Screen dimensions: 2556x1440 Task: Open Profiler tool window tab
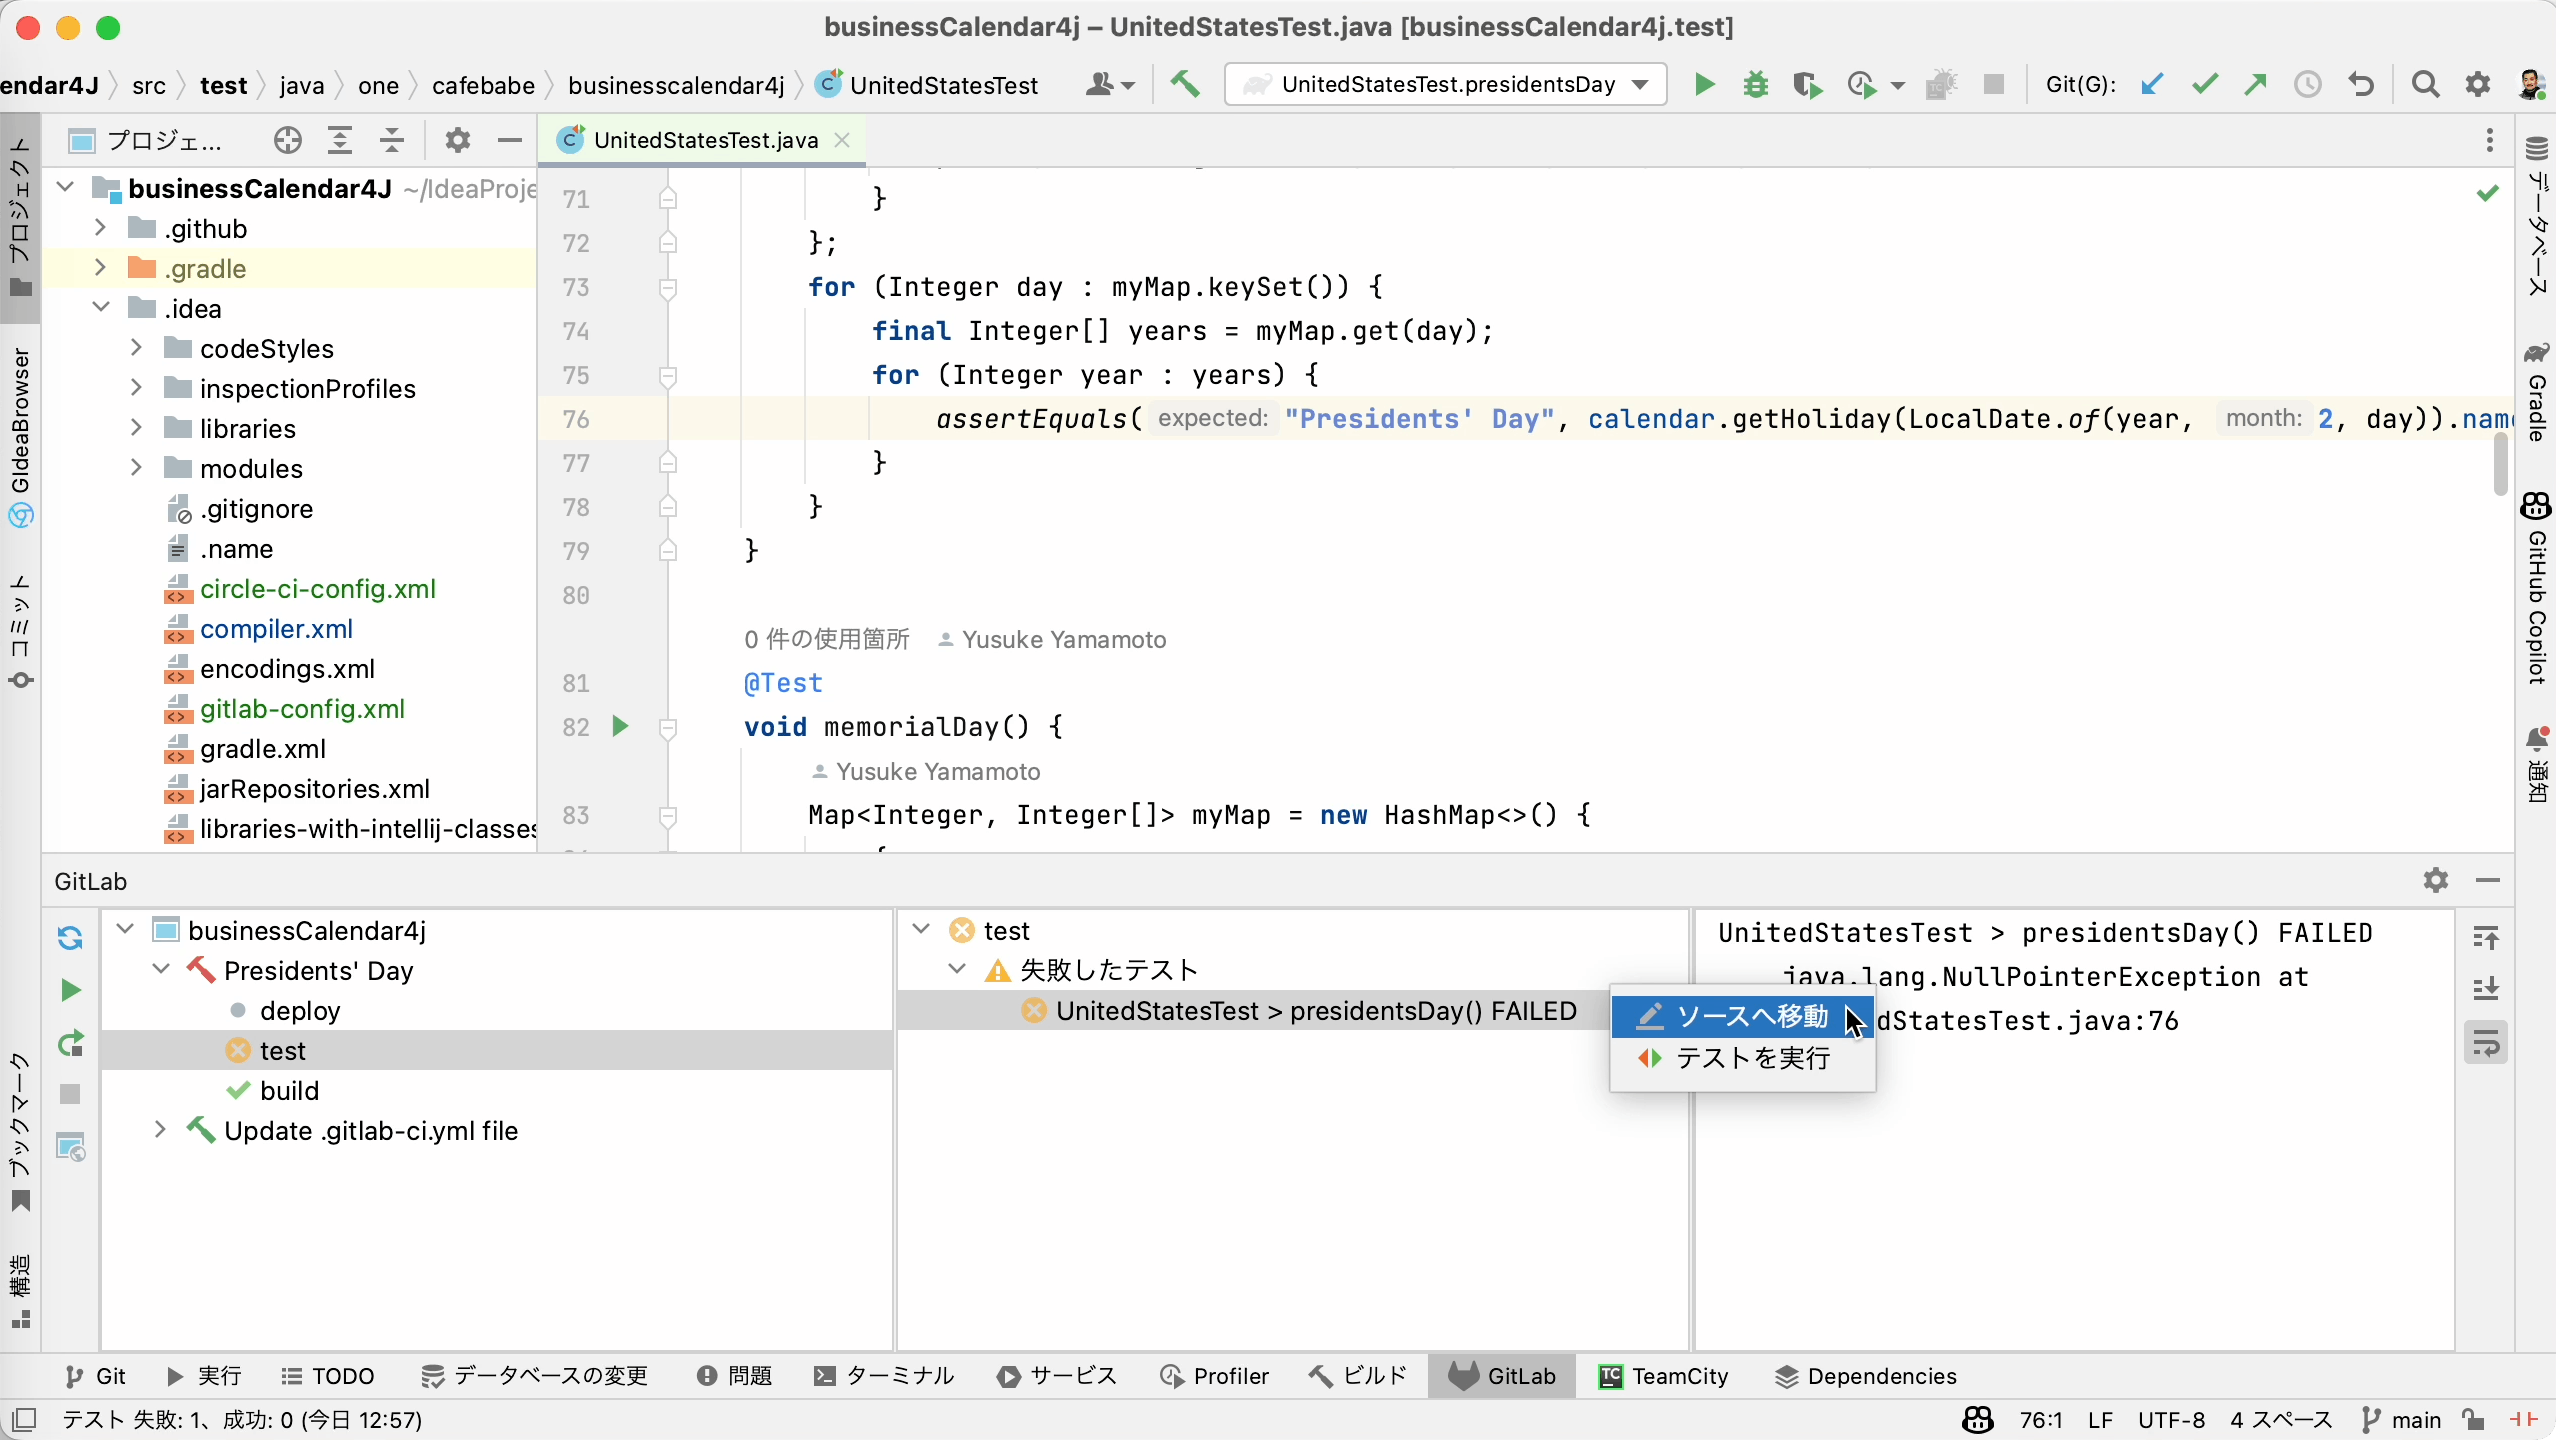click(1214, 1376)
